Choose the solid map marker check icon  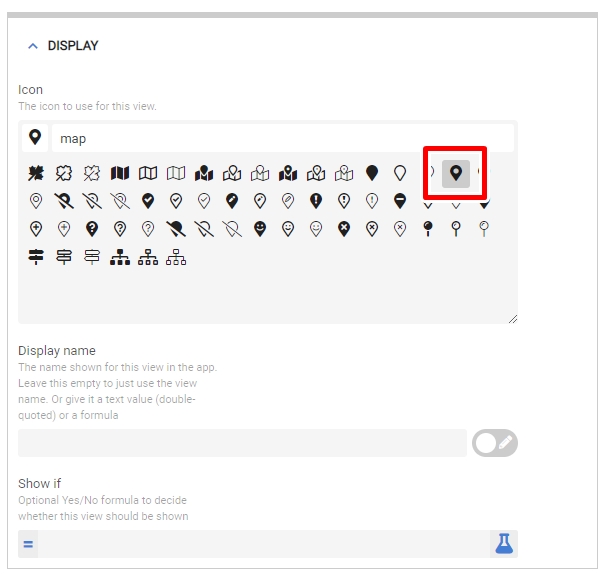coord(148,201)
